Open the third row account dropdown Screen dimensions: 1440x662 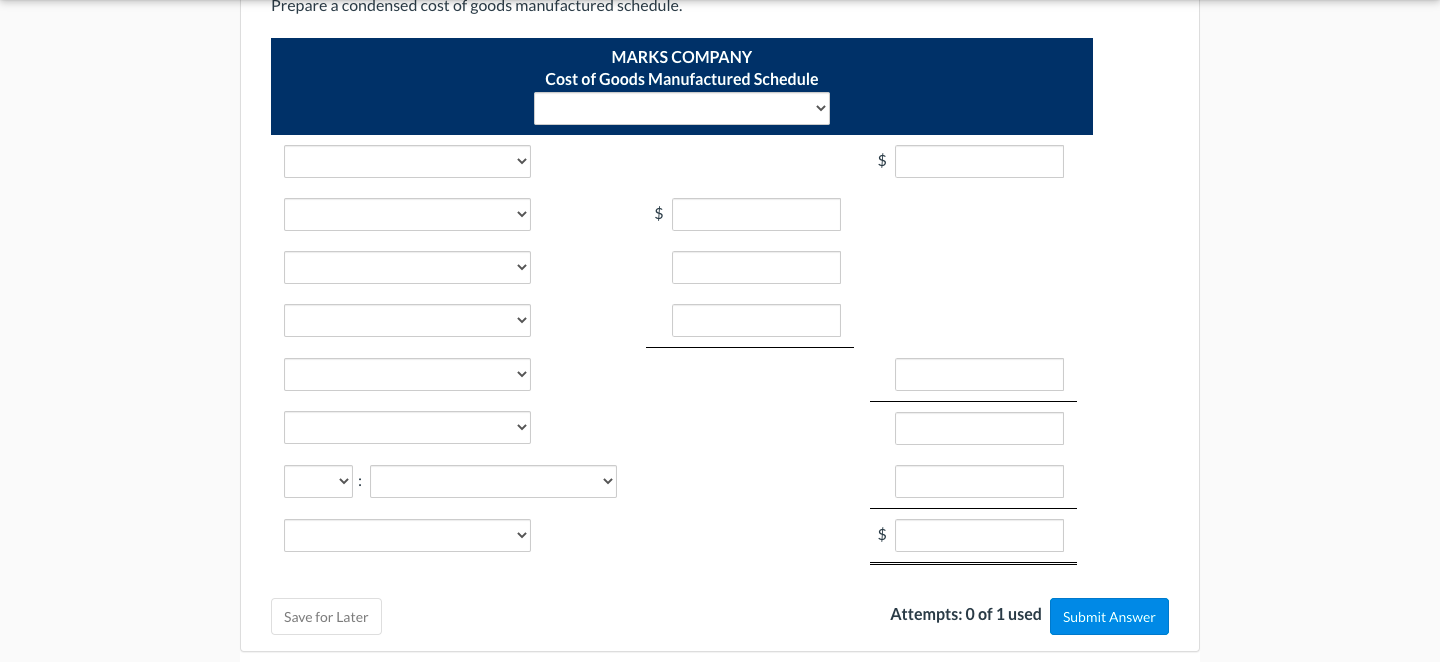[x=406, y=267]
